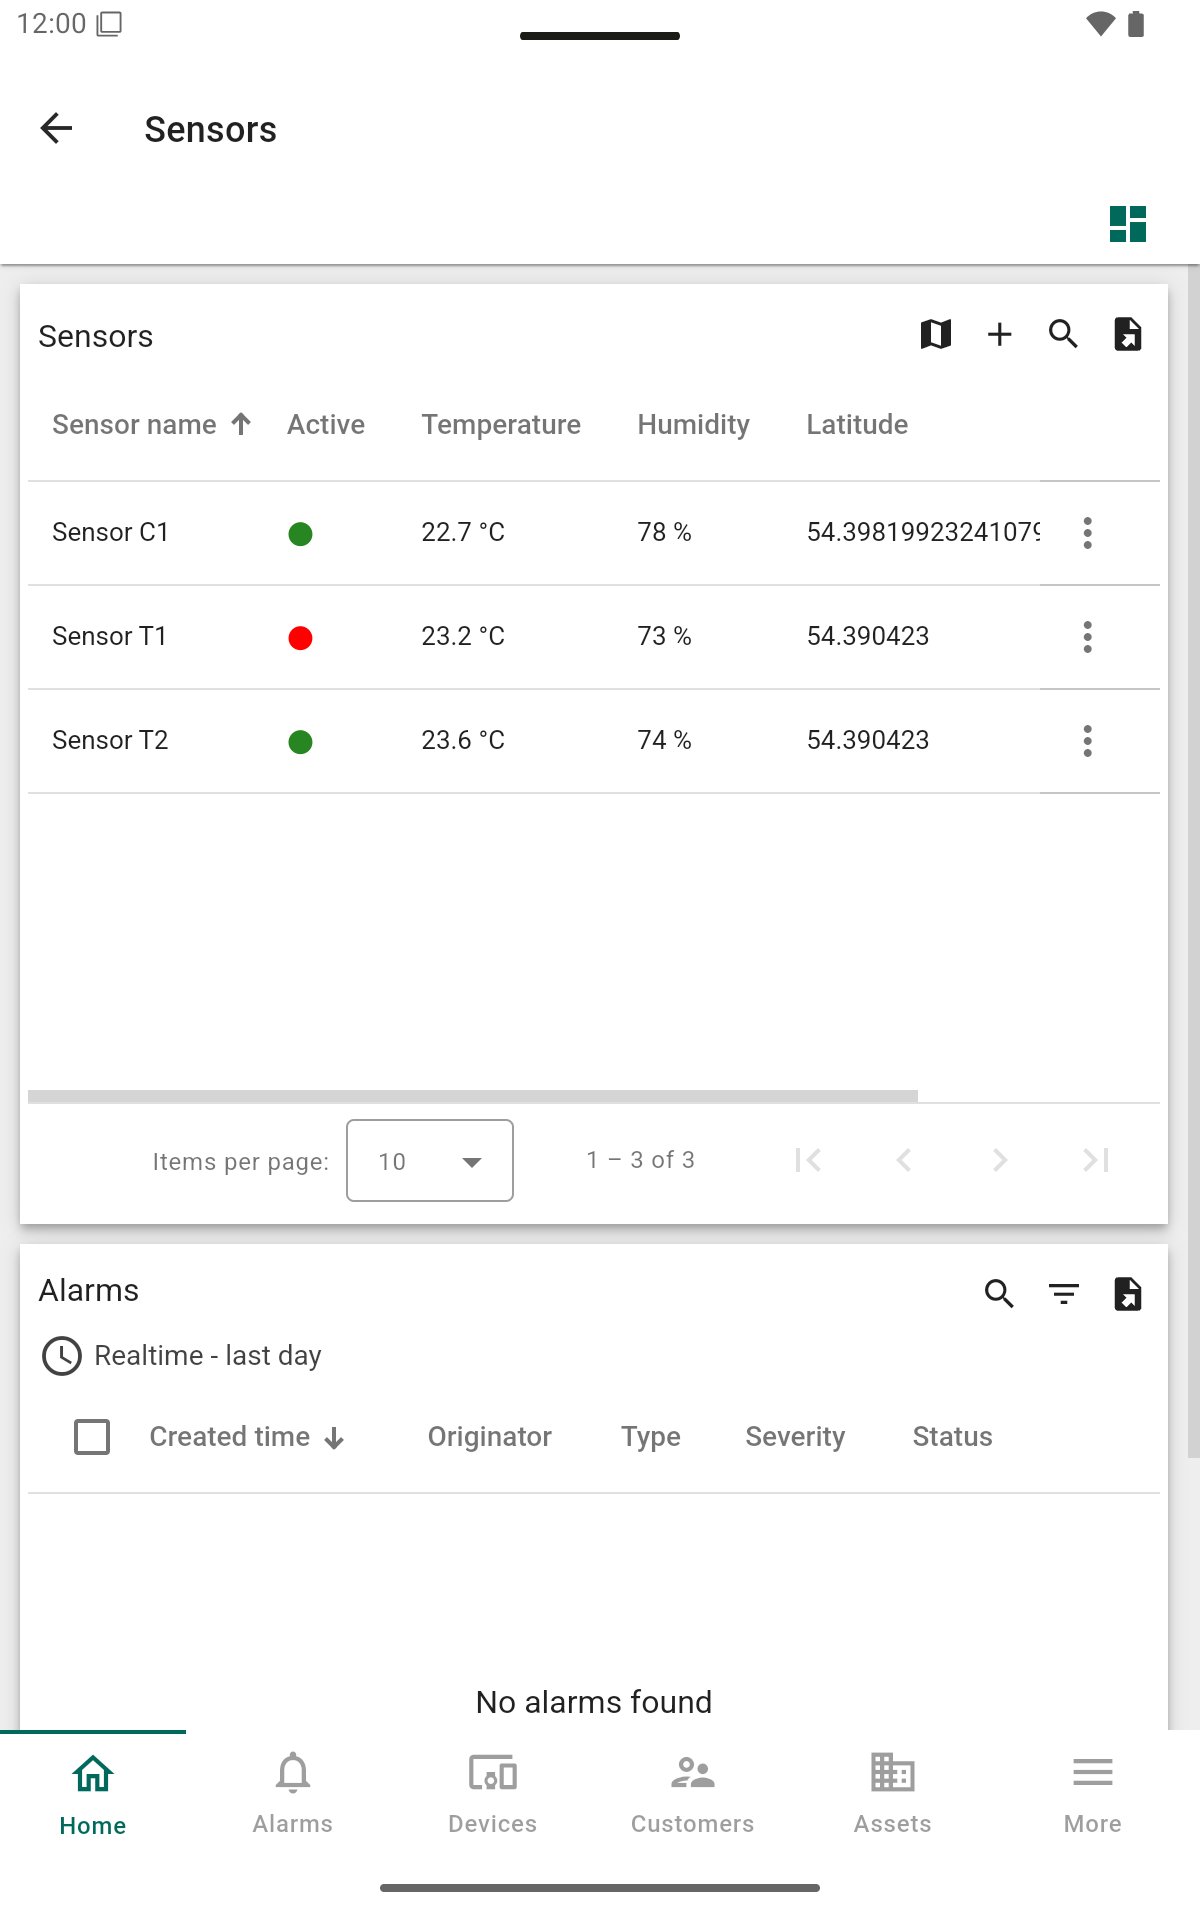Tick the alarms select-all checkbox

[x=92, y=1437]
